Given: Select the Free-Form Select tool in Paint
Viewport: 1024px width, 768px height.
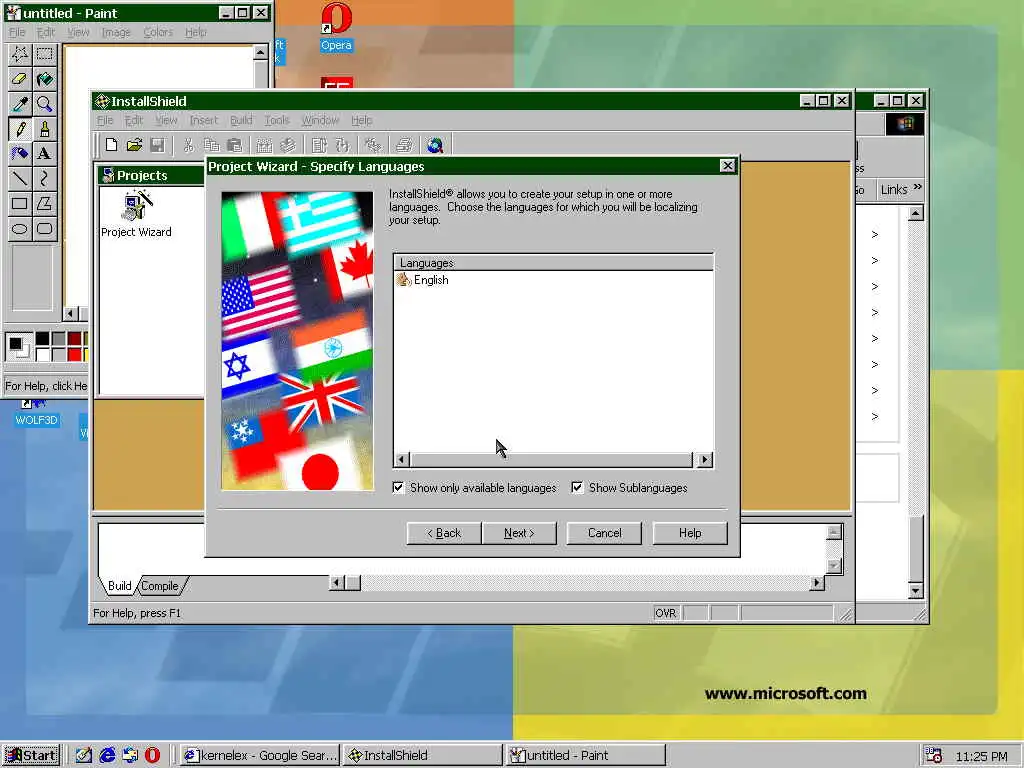Looking at the screenshot, I should (20, 54).
